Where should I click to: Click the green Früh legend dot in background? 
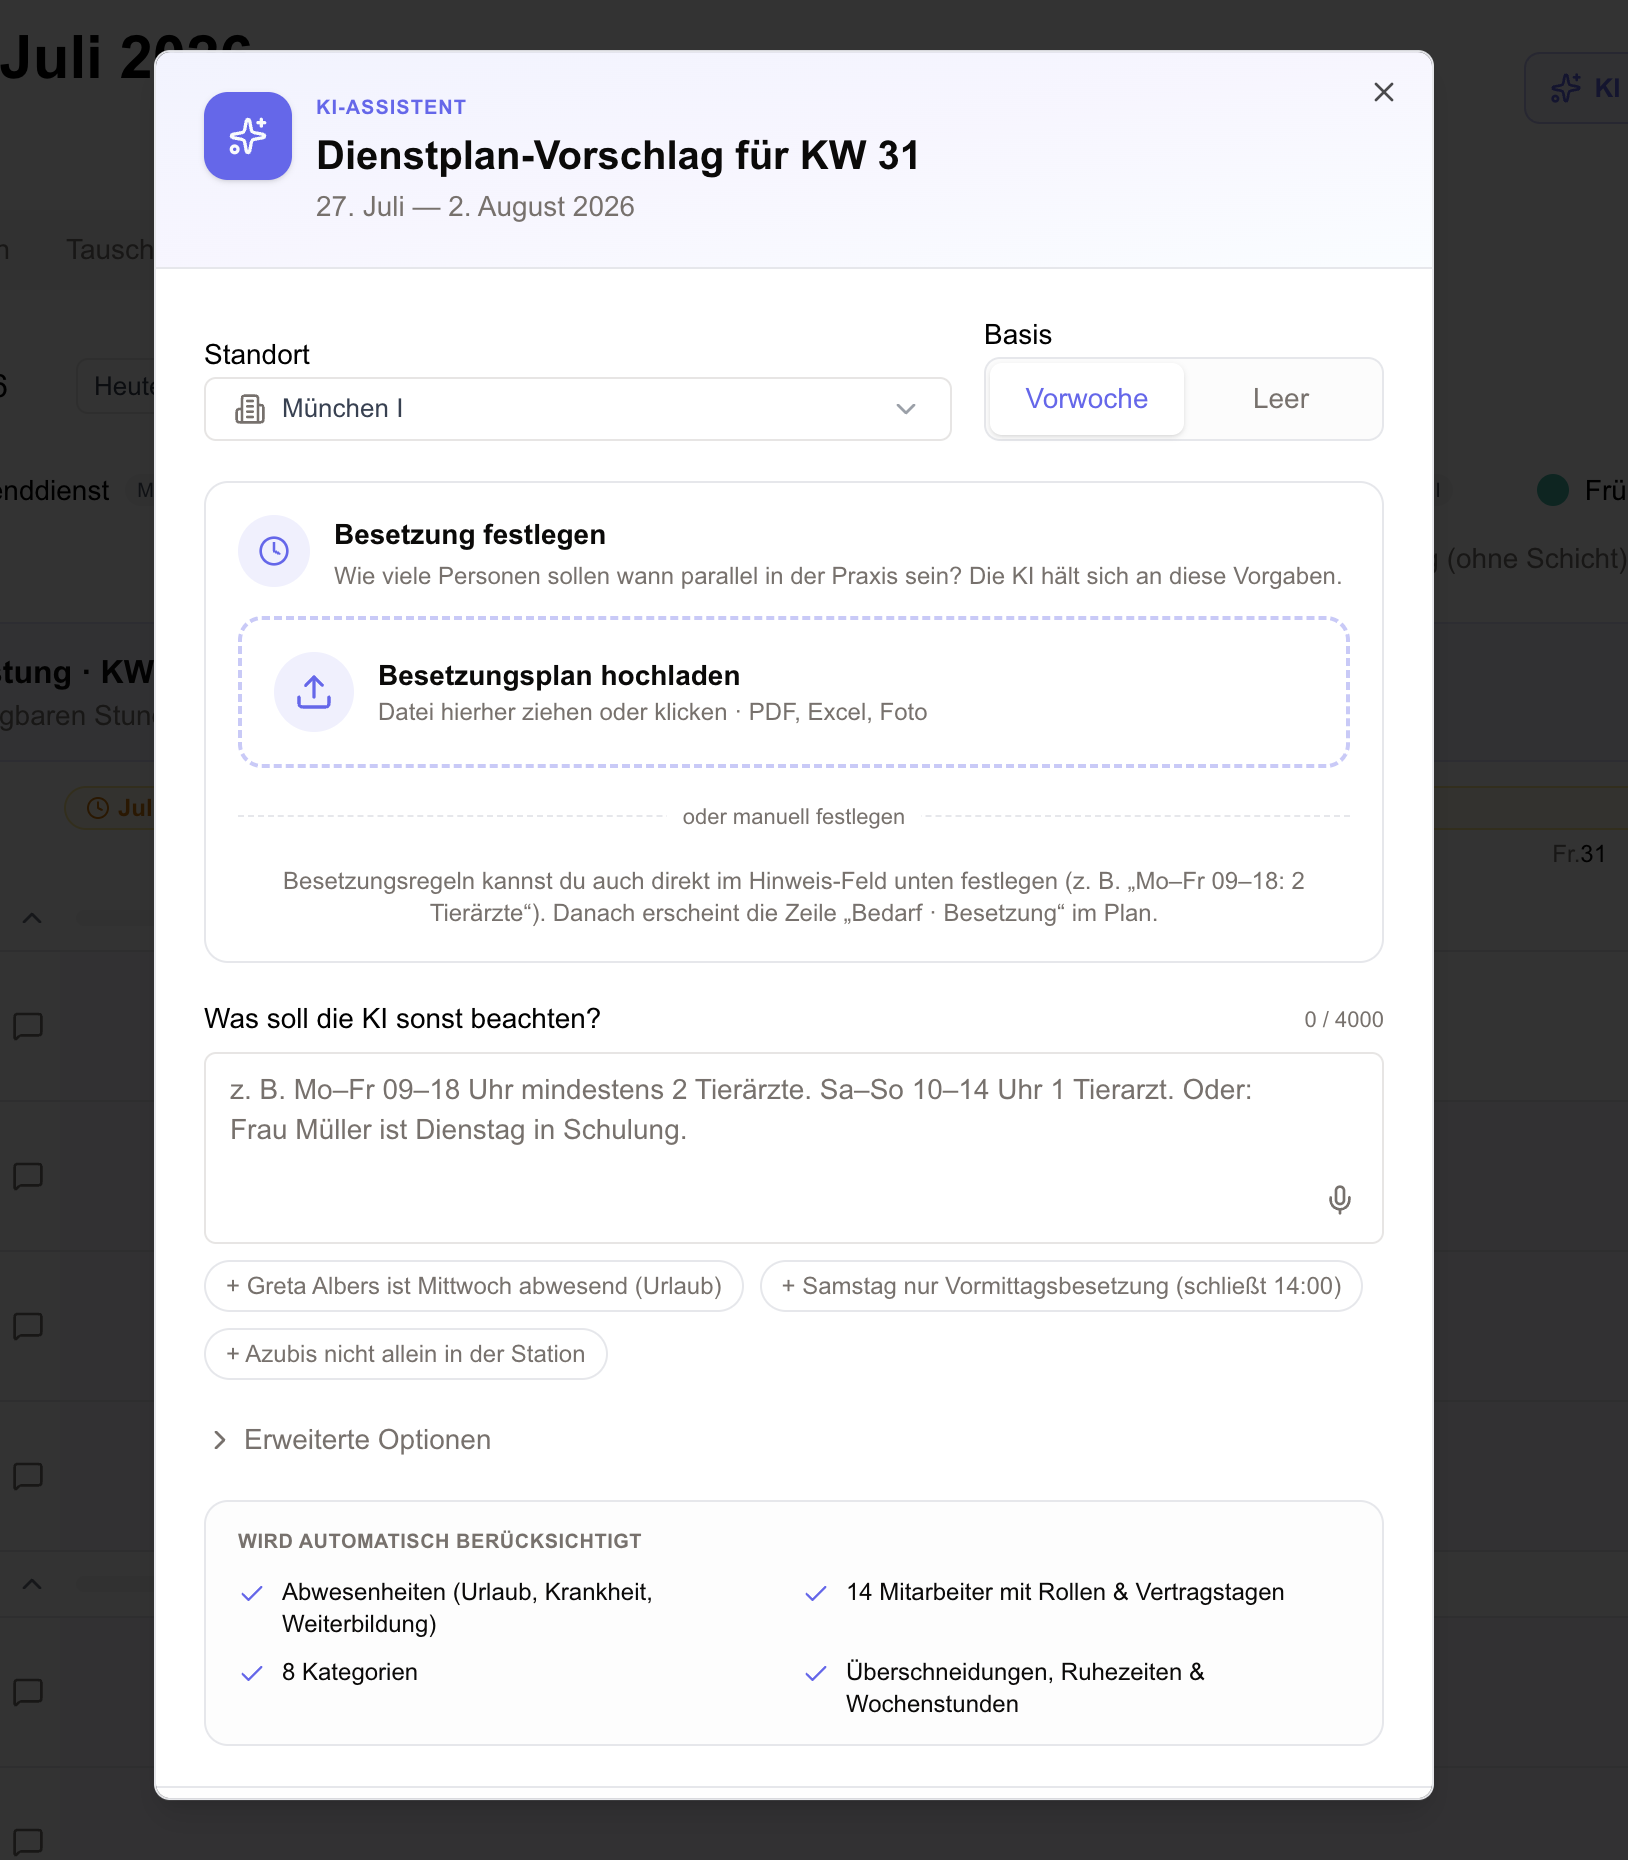(1552, 490)
